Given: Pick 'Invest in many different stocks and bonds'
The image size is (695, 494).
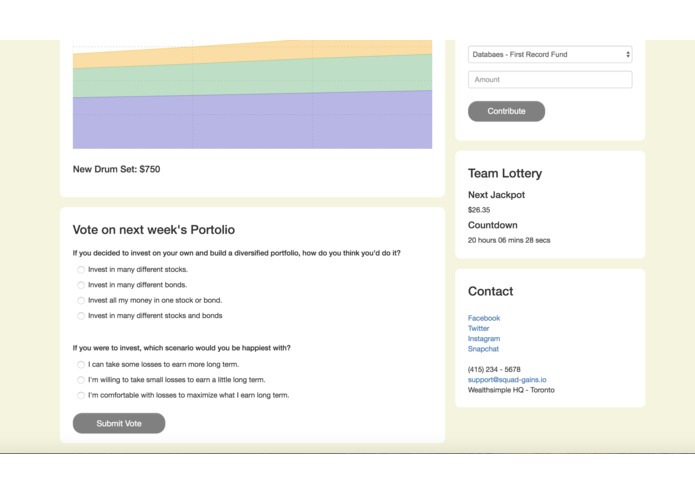Looking at the screenshot, I should [81, 316].
